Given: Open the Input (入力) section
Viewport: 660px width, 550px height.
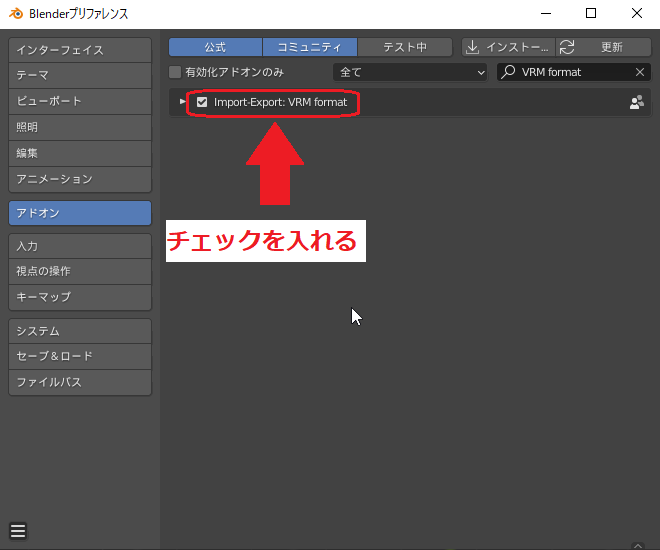Looking at the screenshot, I should pyautogui.click(x=80, y=246).
